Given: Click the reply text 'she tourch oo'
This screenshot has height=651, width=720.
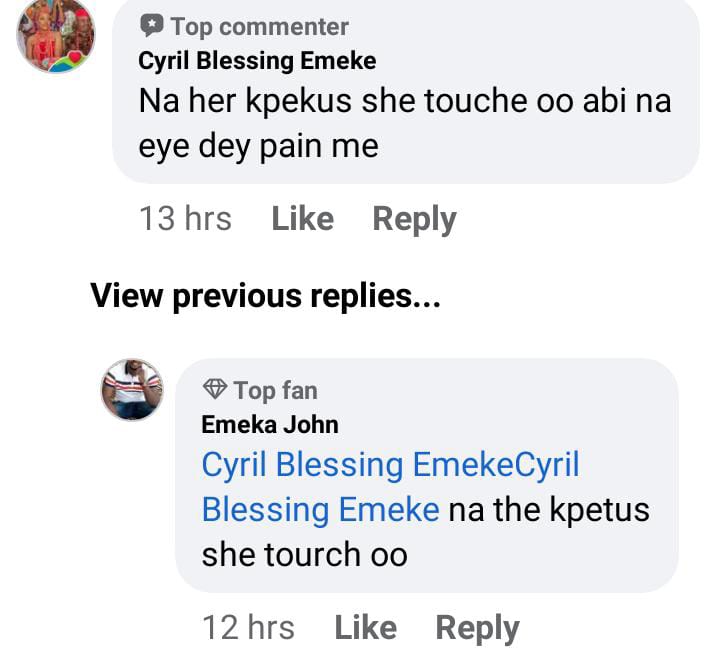Looking at the screenshot, I should (304, 554).
